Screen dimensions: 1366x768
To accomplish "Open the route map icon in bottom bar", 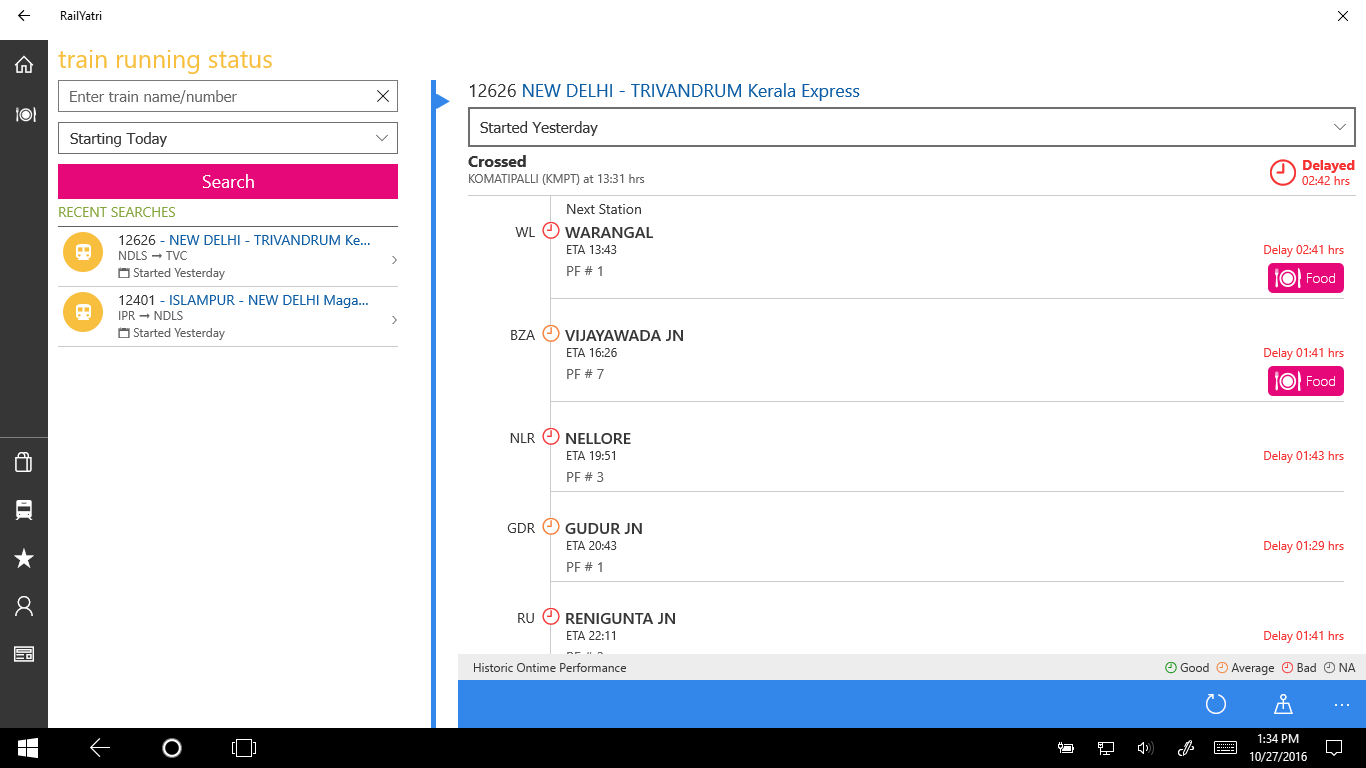I will pos(1283,704).
